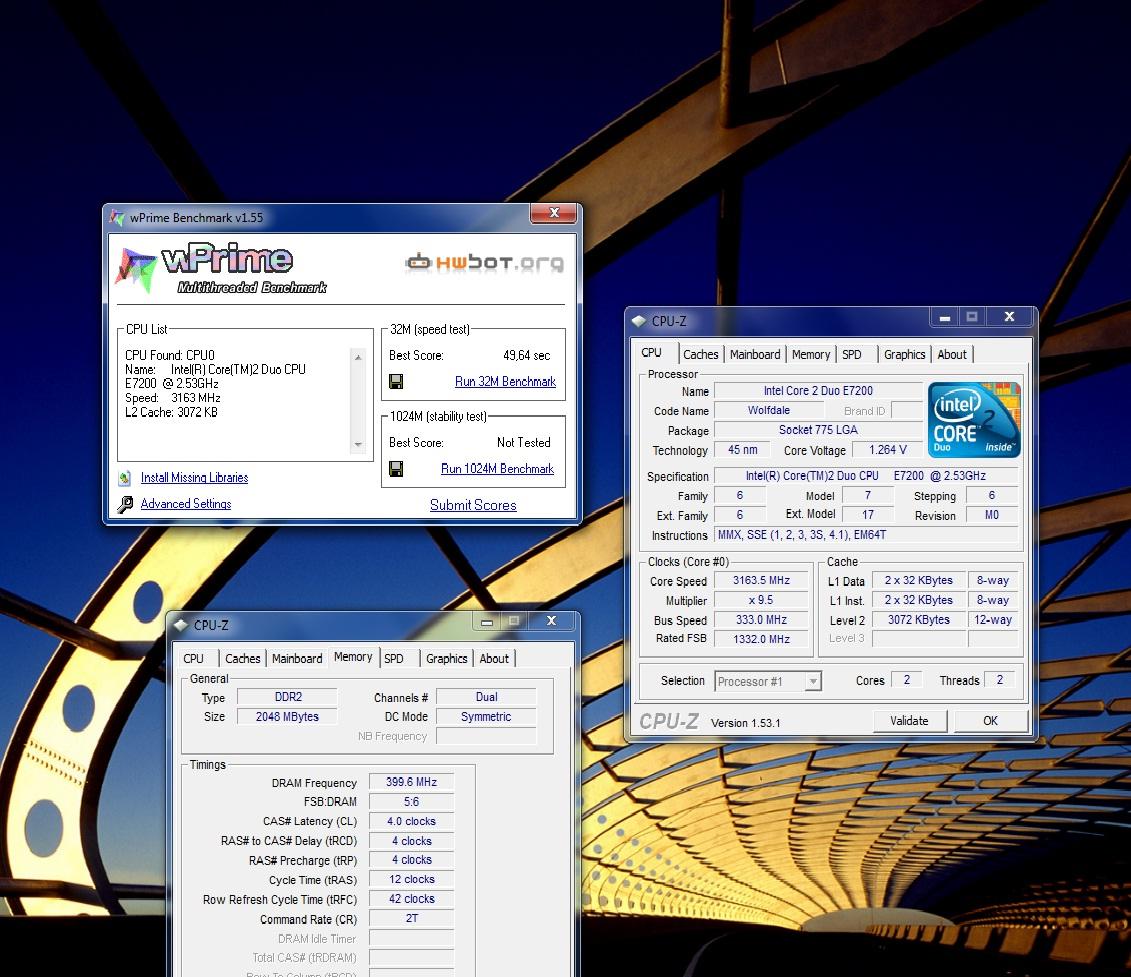Minimize the CPU-Z CPU window
Viewport: 1131px width, 977px height.
945,317
